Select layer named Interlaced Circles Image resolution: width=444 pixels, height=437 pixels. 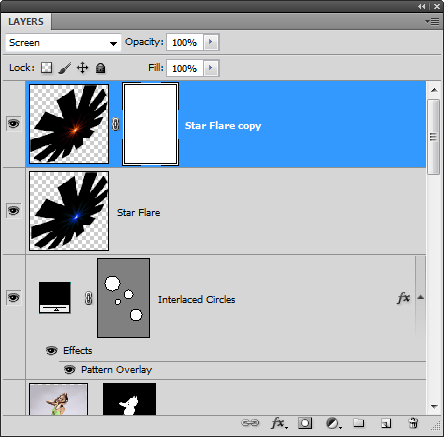coord(196,300)
